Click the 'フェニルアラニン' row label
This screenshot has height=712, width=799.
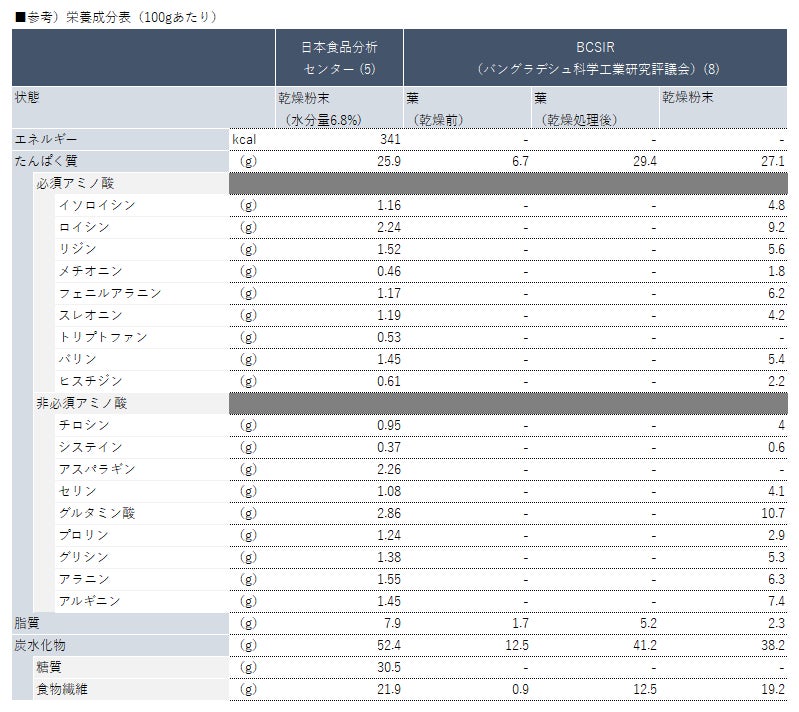[110, 293]
